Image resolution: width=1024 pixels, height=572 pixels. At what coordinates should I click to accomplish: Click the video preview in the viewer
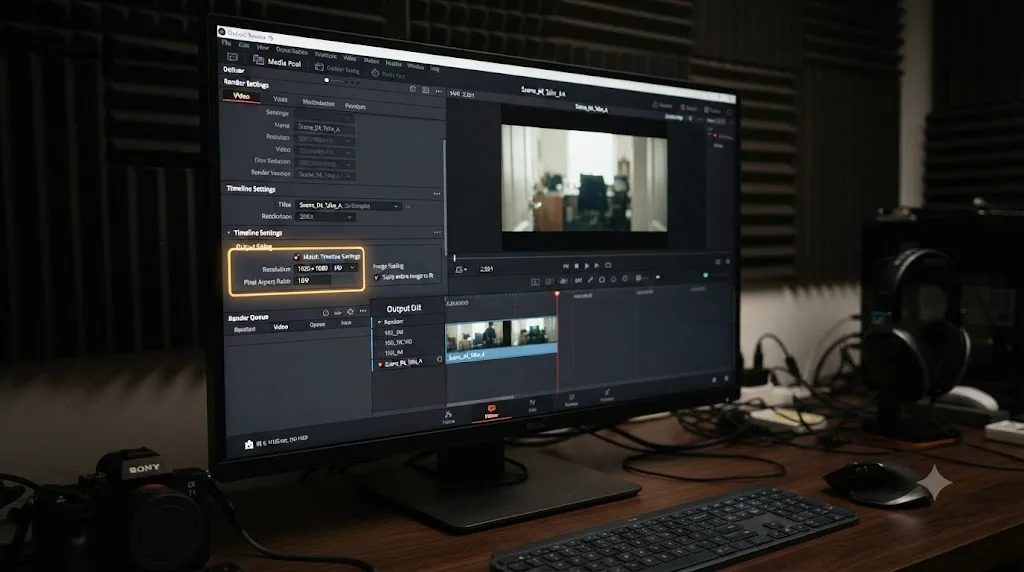point(584,178)
